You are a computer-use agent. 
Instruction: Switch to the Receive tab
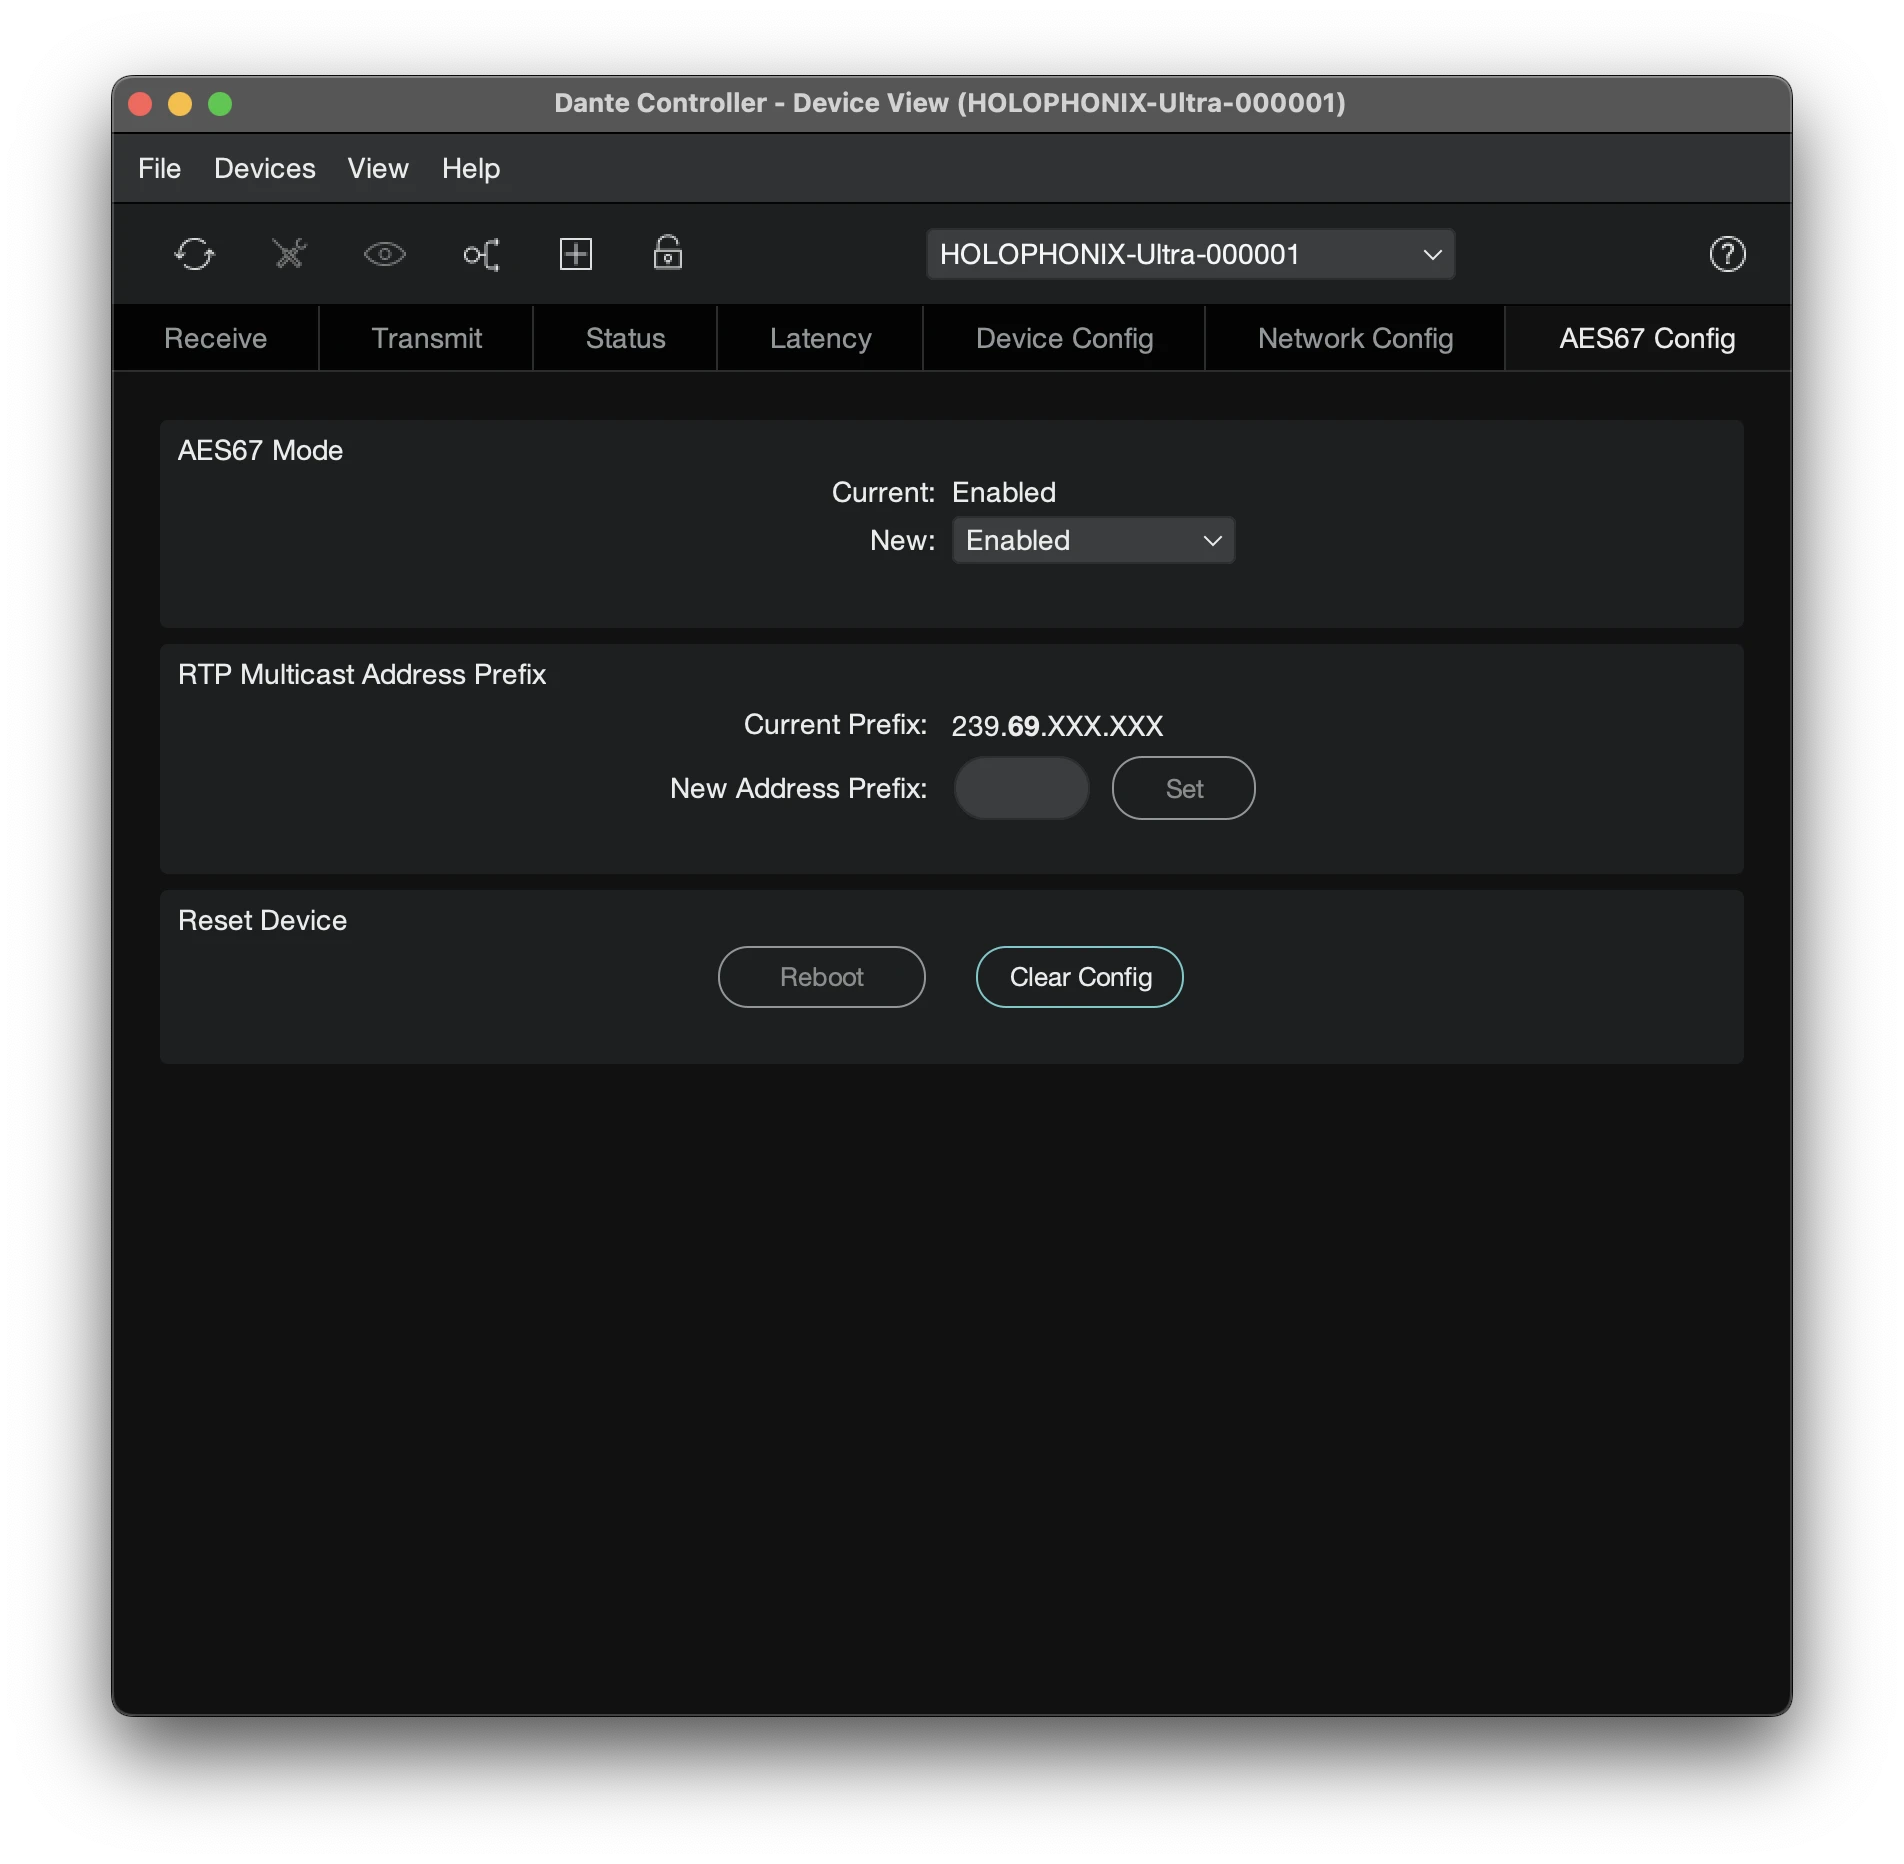tap(216, 338)
